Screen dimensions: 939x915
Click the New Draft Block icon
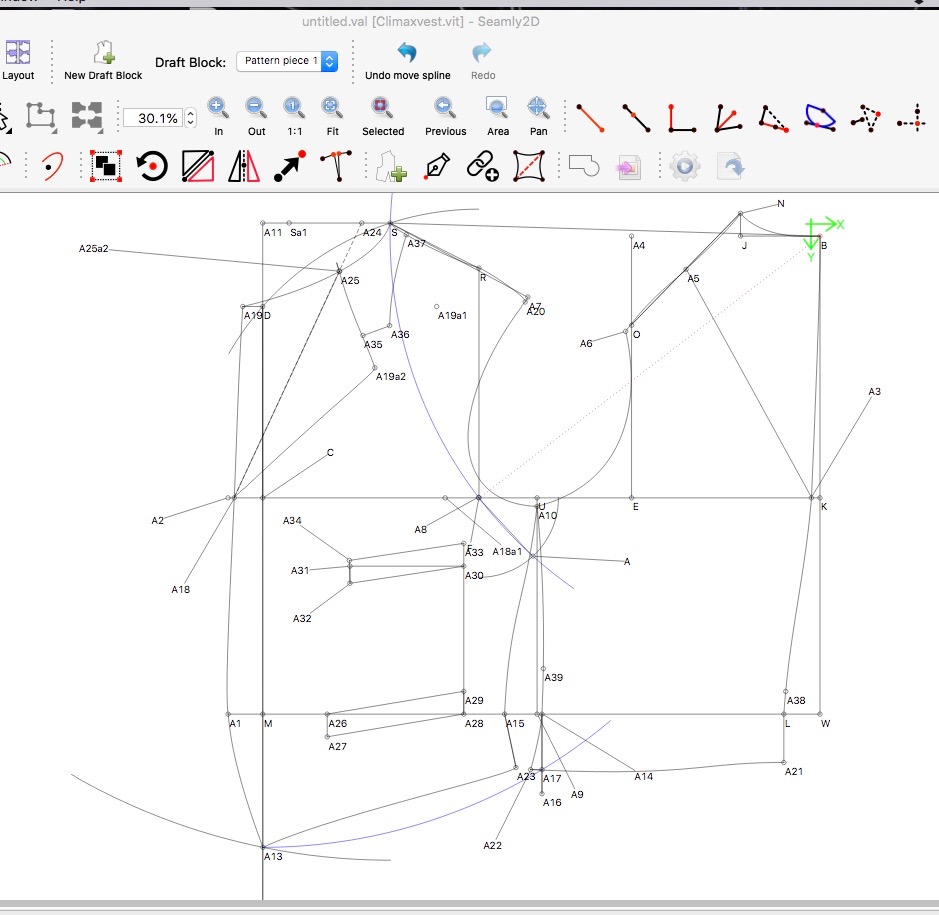pos(103,54)
